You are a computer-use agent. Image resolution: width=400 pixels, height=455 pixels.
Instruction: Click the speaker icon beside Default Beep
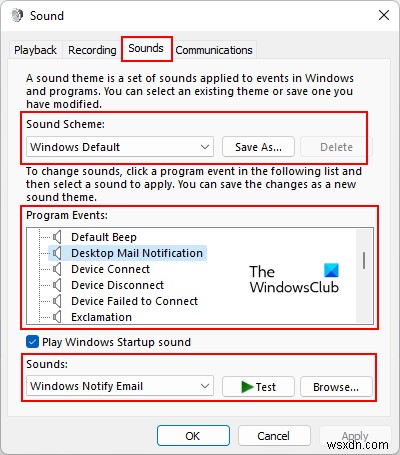57,237
